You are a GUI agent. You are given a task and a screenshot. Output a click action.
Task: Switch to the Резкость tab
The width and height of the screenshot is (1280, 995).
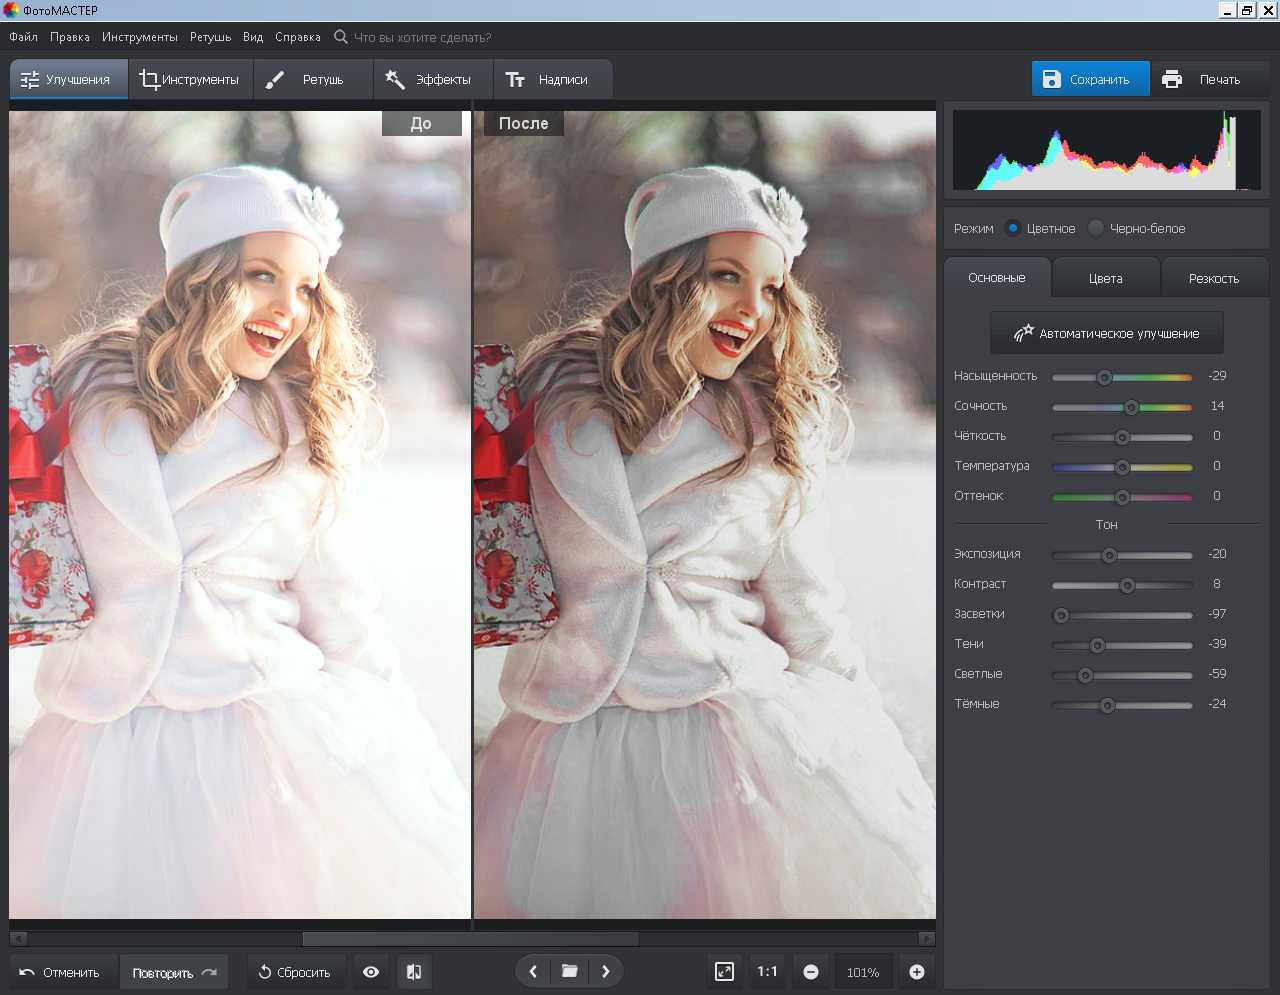point(1213,278)
